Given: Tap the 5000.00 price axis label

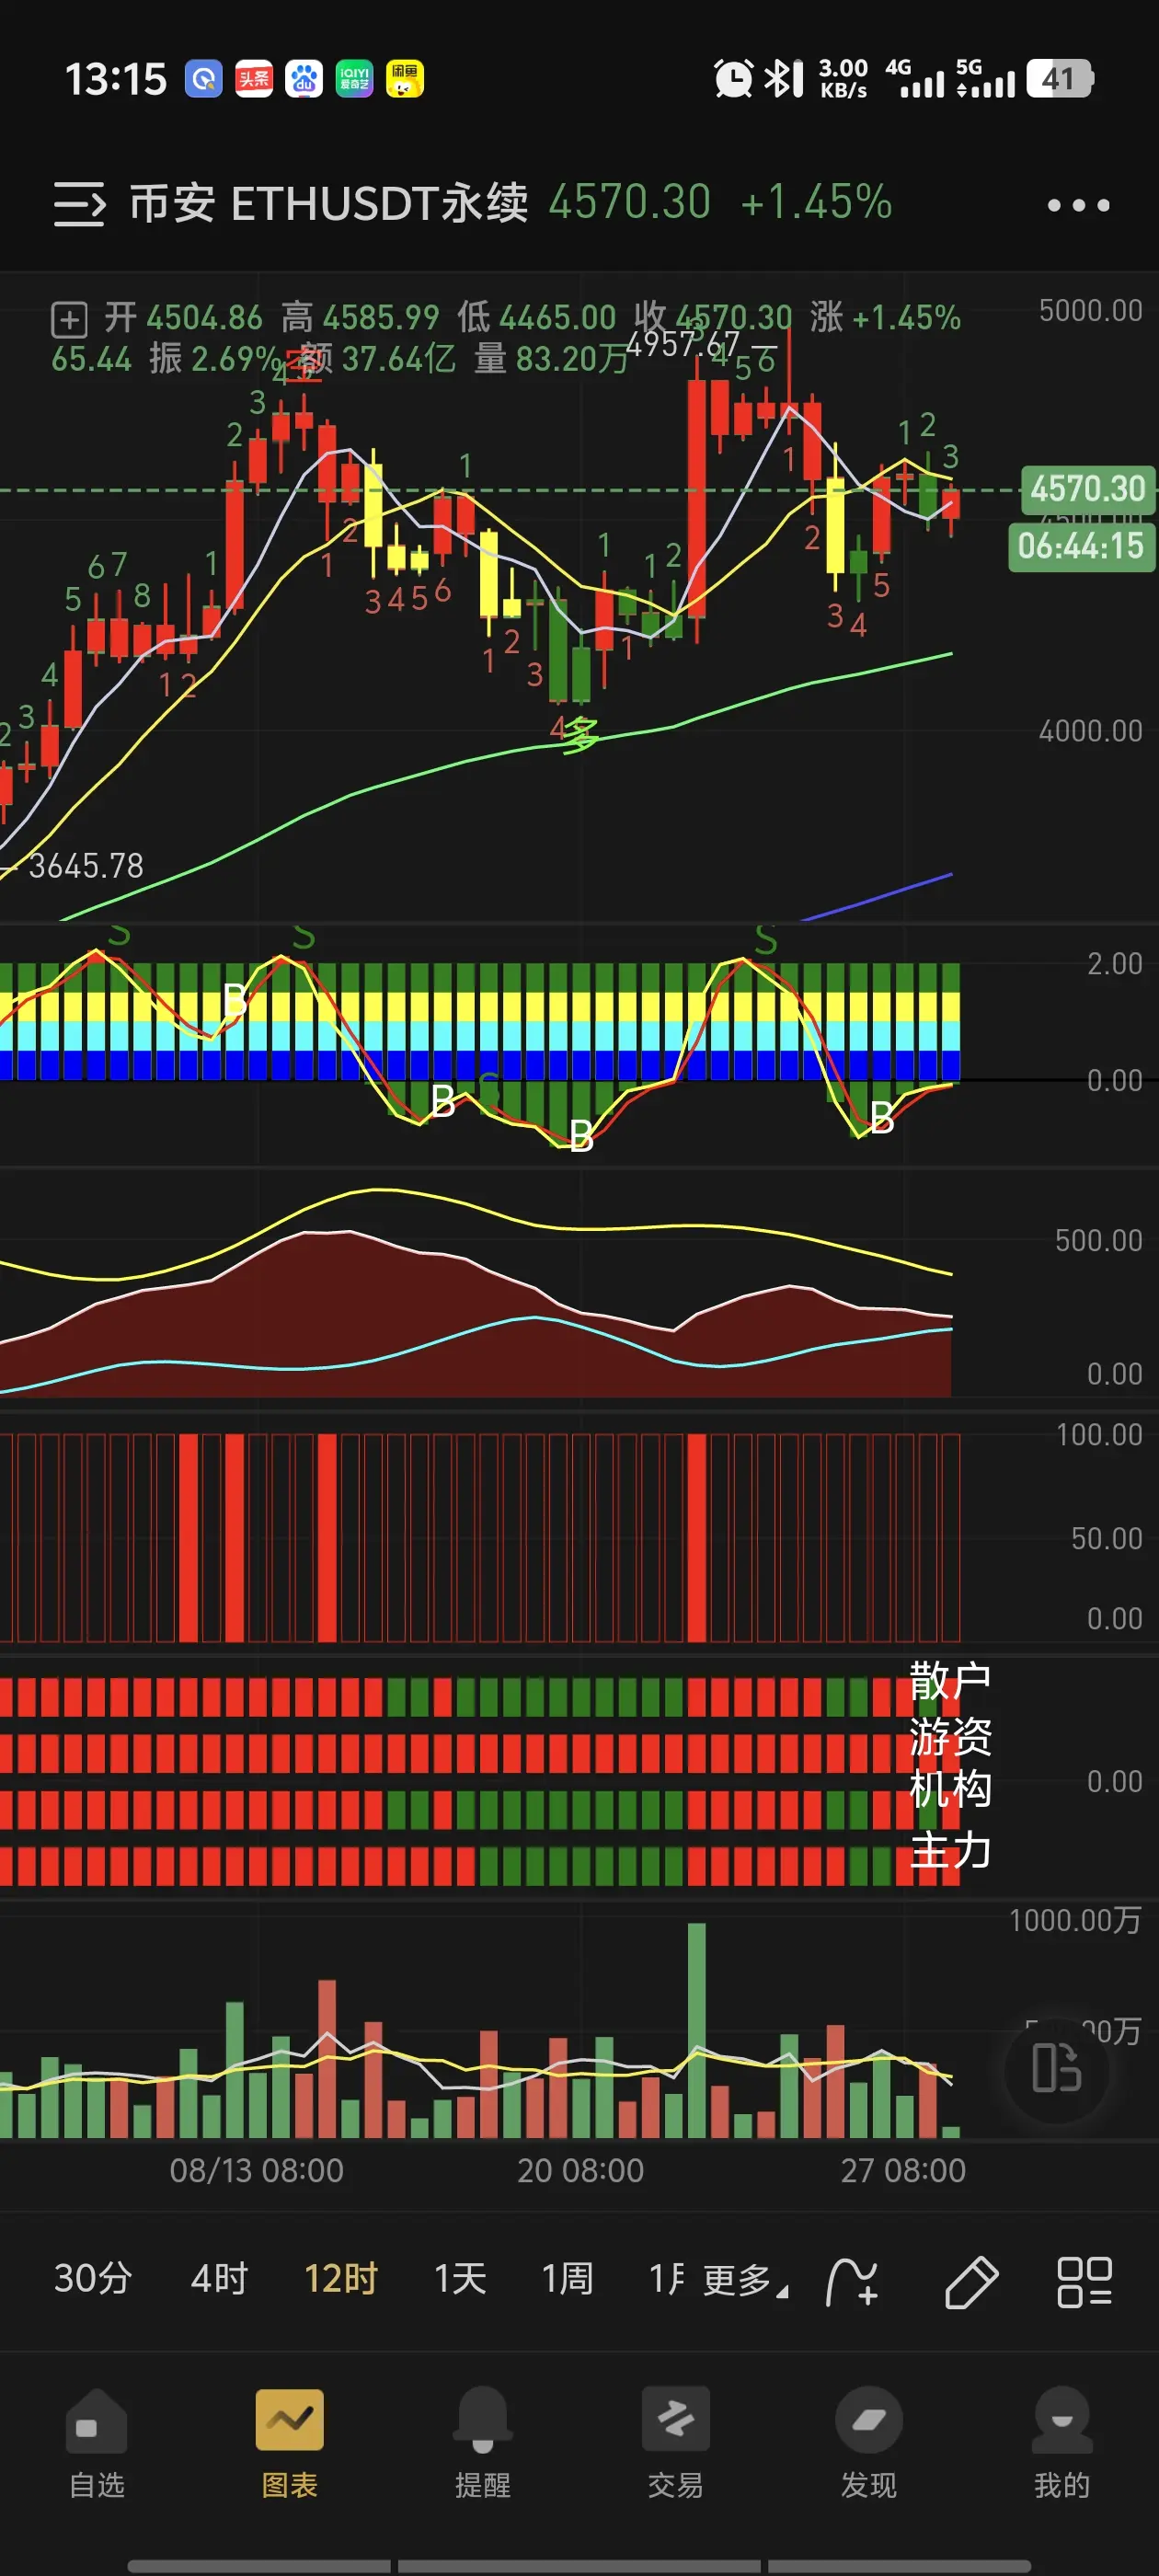Looking at the screenshot, I should pyautogui.click(x=1090, y=311).
